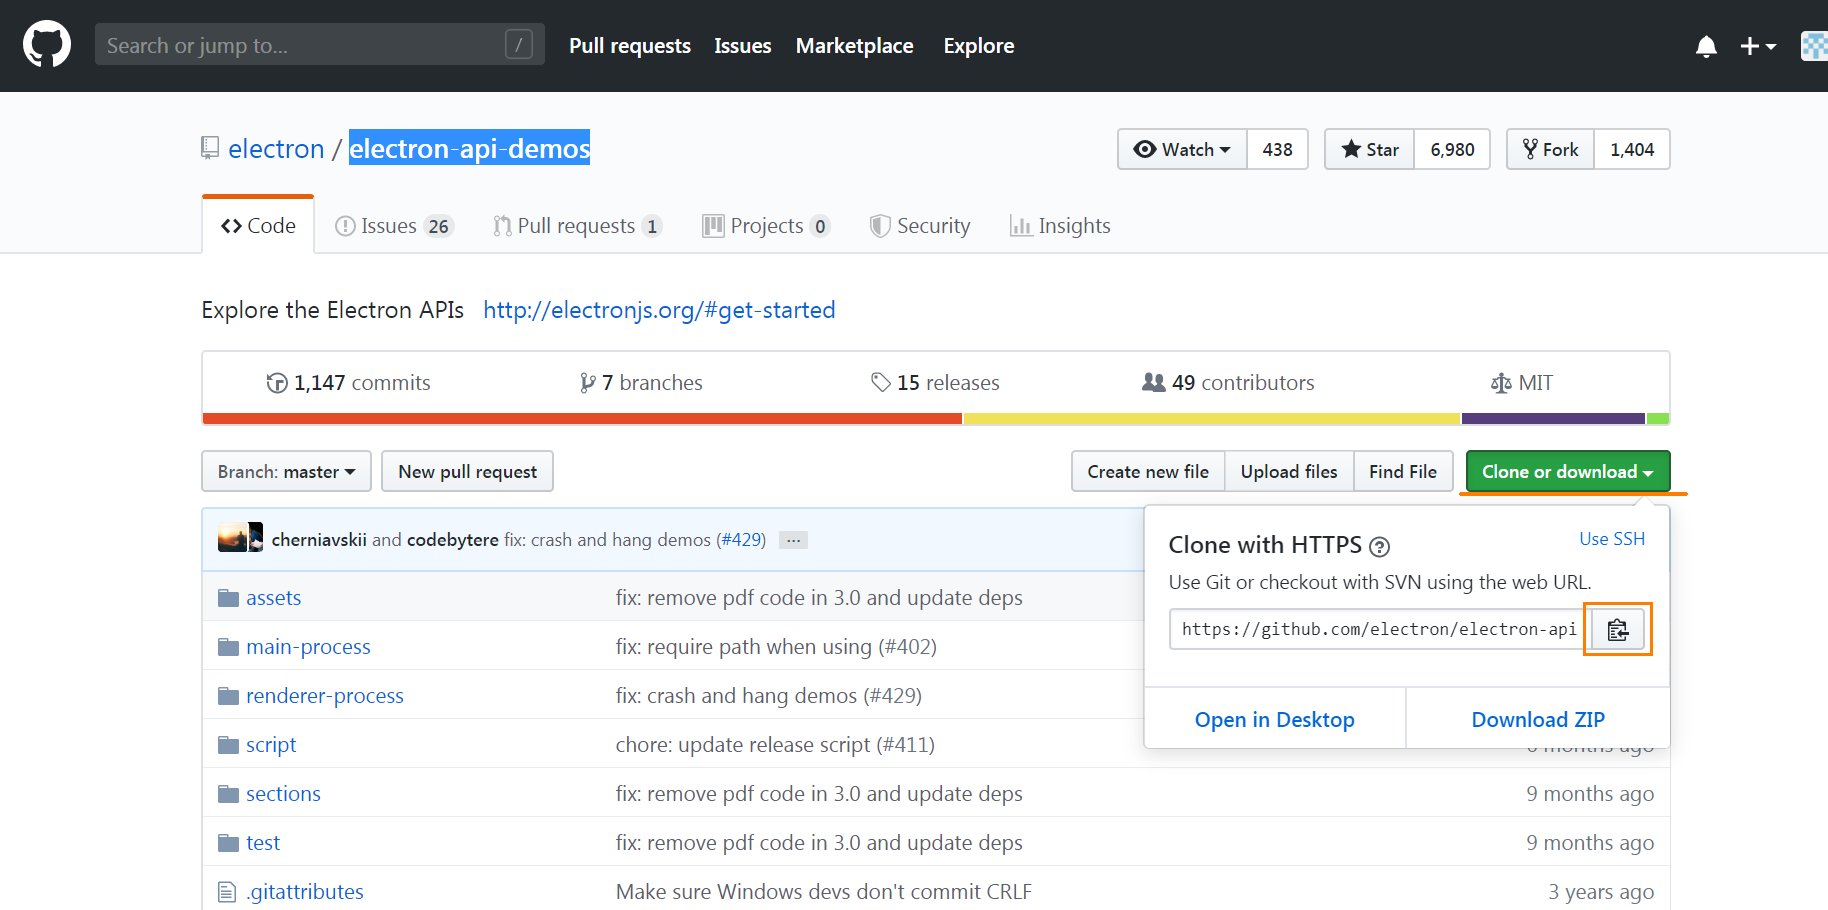Screen dimensions: 1828x910
Task: Open electron-api-demos repository link
Action: pos(469,148)
